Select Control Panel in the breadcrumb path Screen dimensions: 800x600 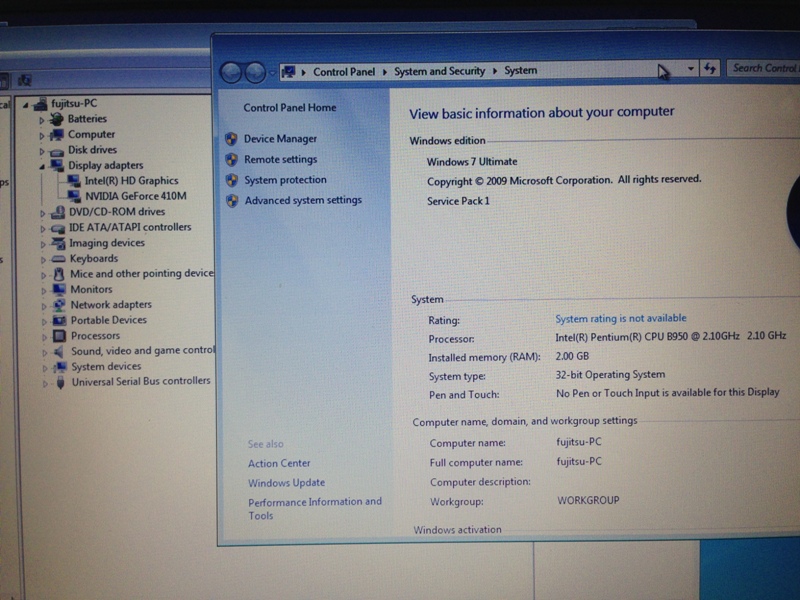[343, 72]
